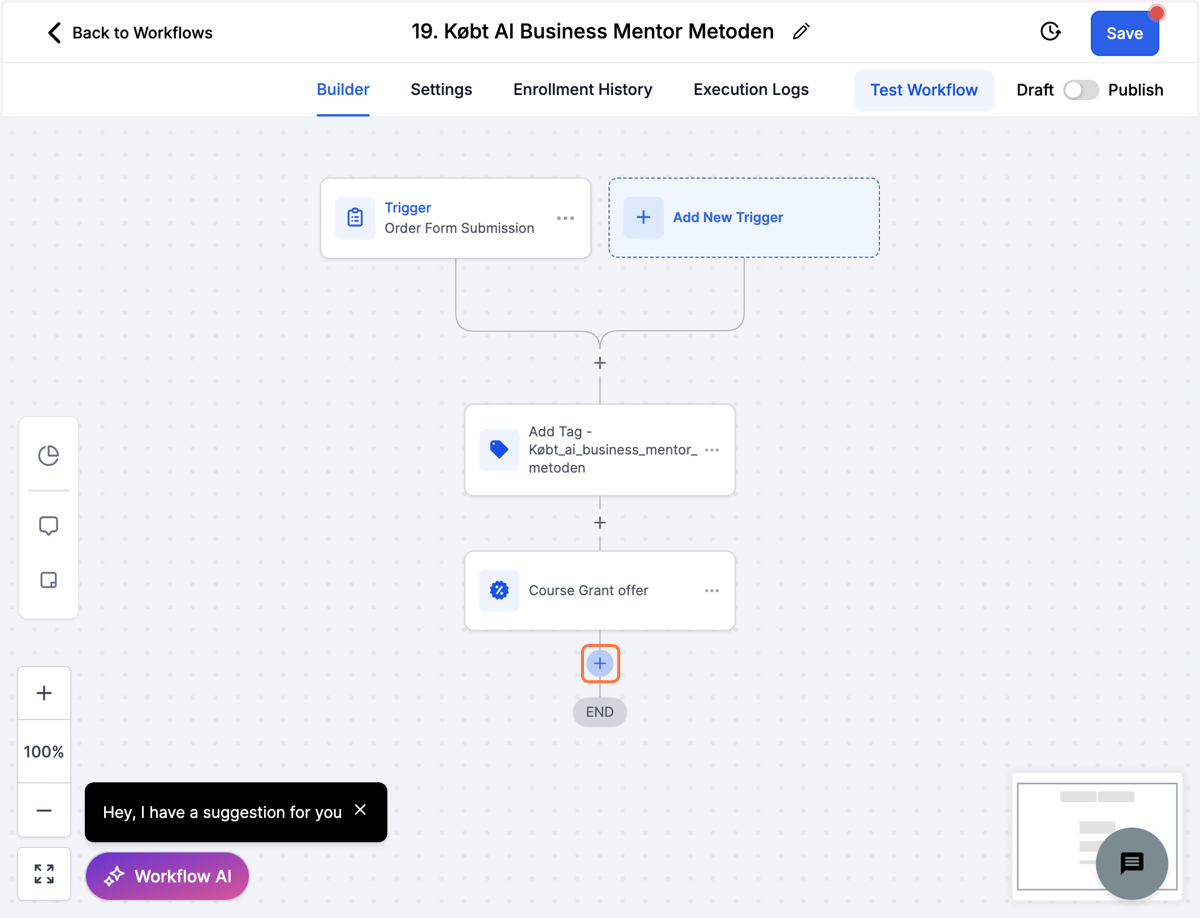Image resolution: width=1200 pixels, height=918 pixels.
Task: Fit workflow to screen with expand icon
Action: point(44,874)
